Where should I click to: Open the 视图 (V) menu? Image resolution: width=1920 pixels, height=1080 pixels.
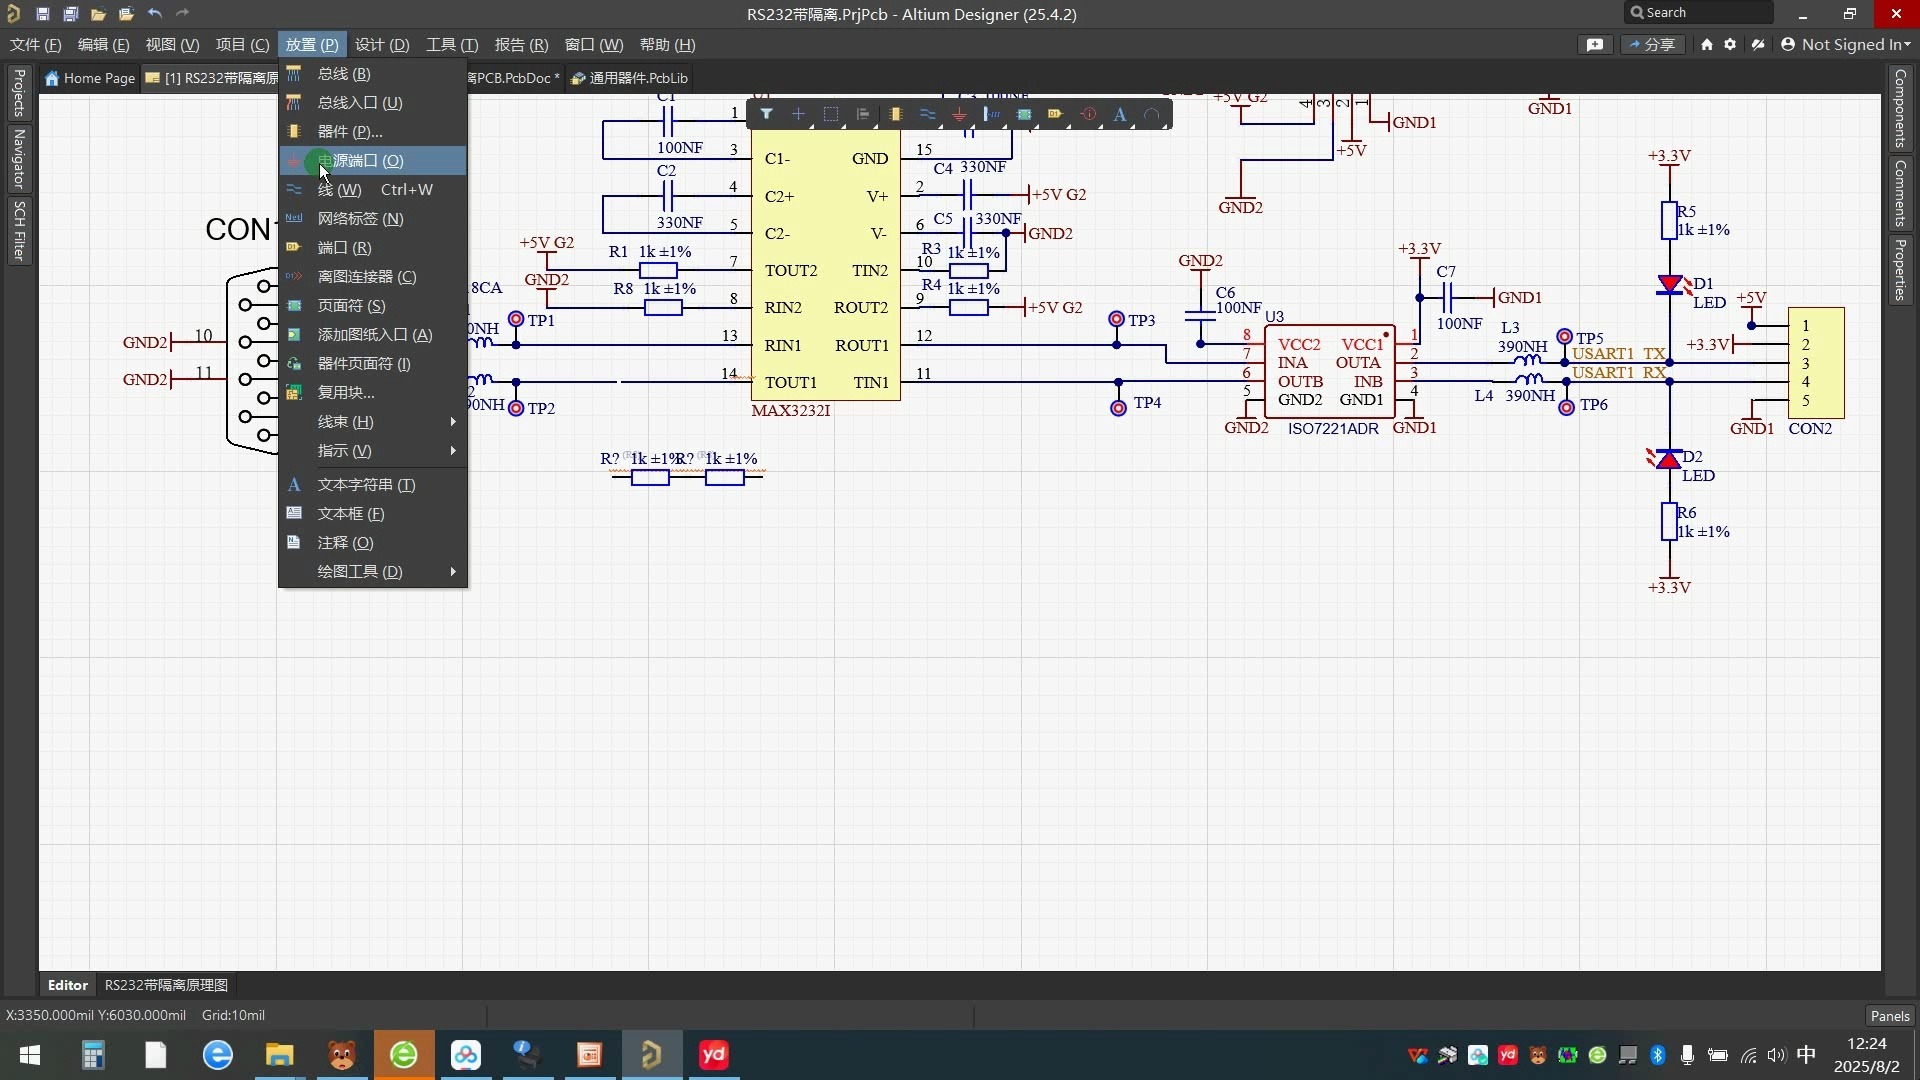click(172, 45)
